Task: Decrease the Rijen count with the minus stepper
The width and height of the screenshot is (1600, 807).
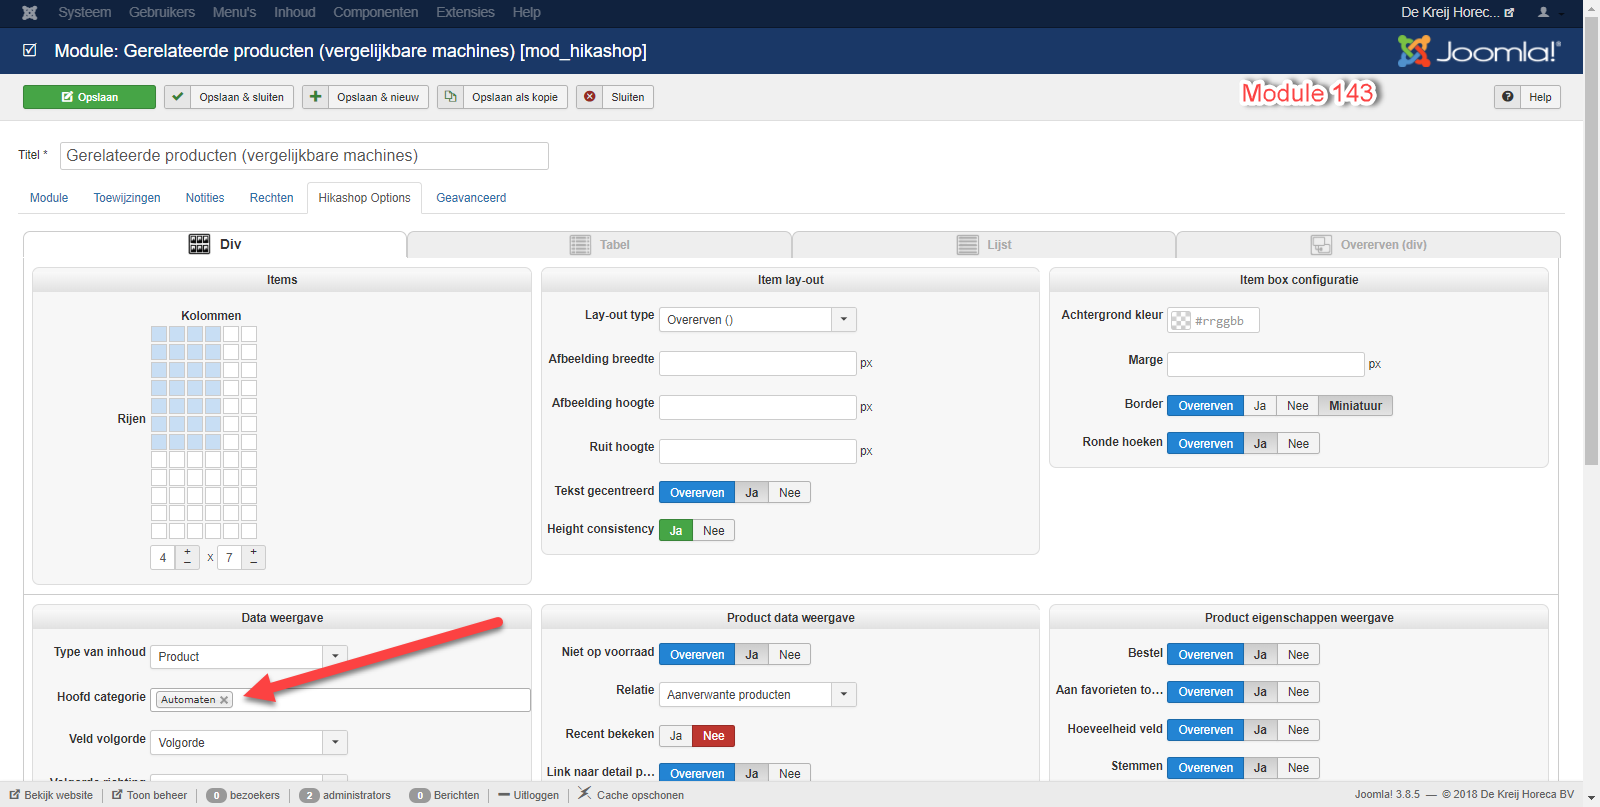Action: tap(254, 563)
